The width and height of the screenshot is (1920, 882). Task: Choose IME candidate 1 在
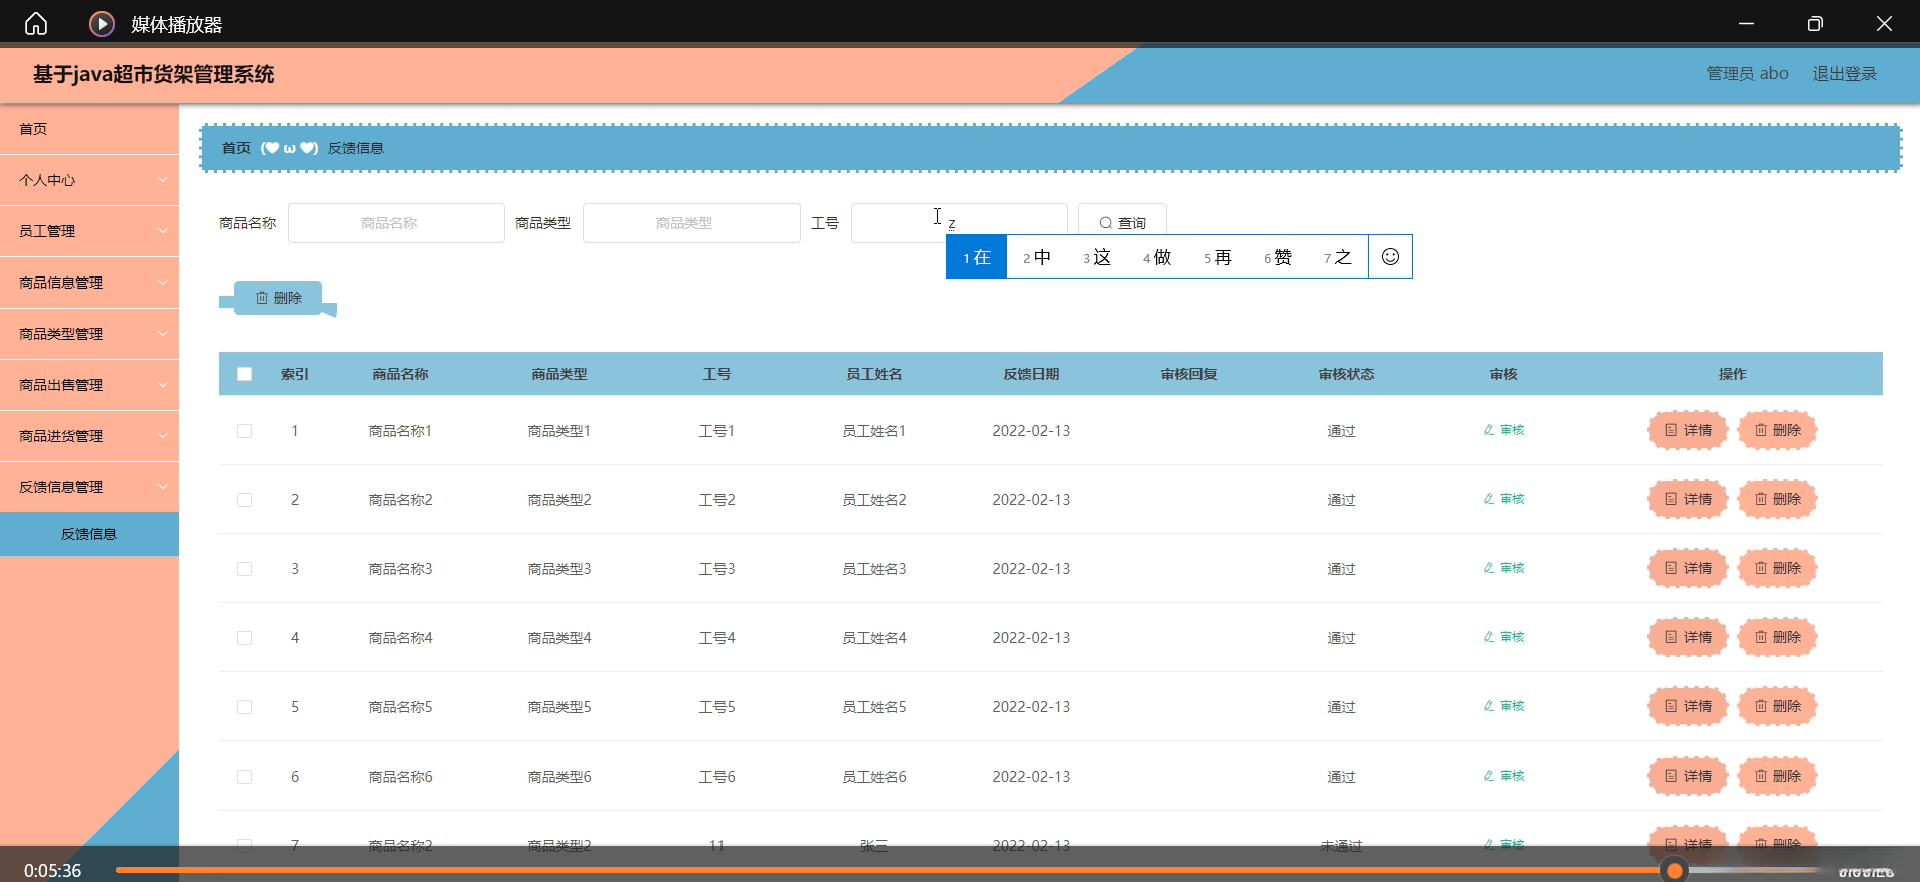(x=977, y=257)
